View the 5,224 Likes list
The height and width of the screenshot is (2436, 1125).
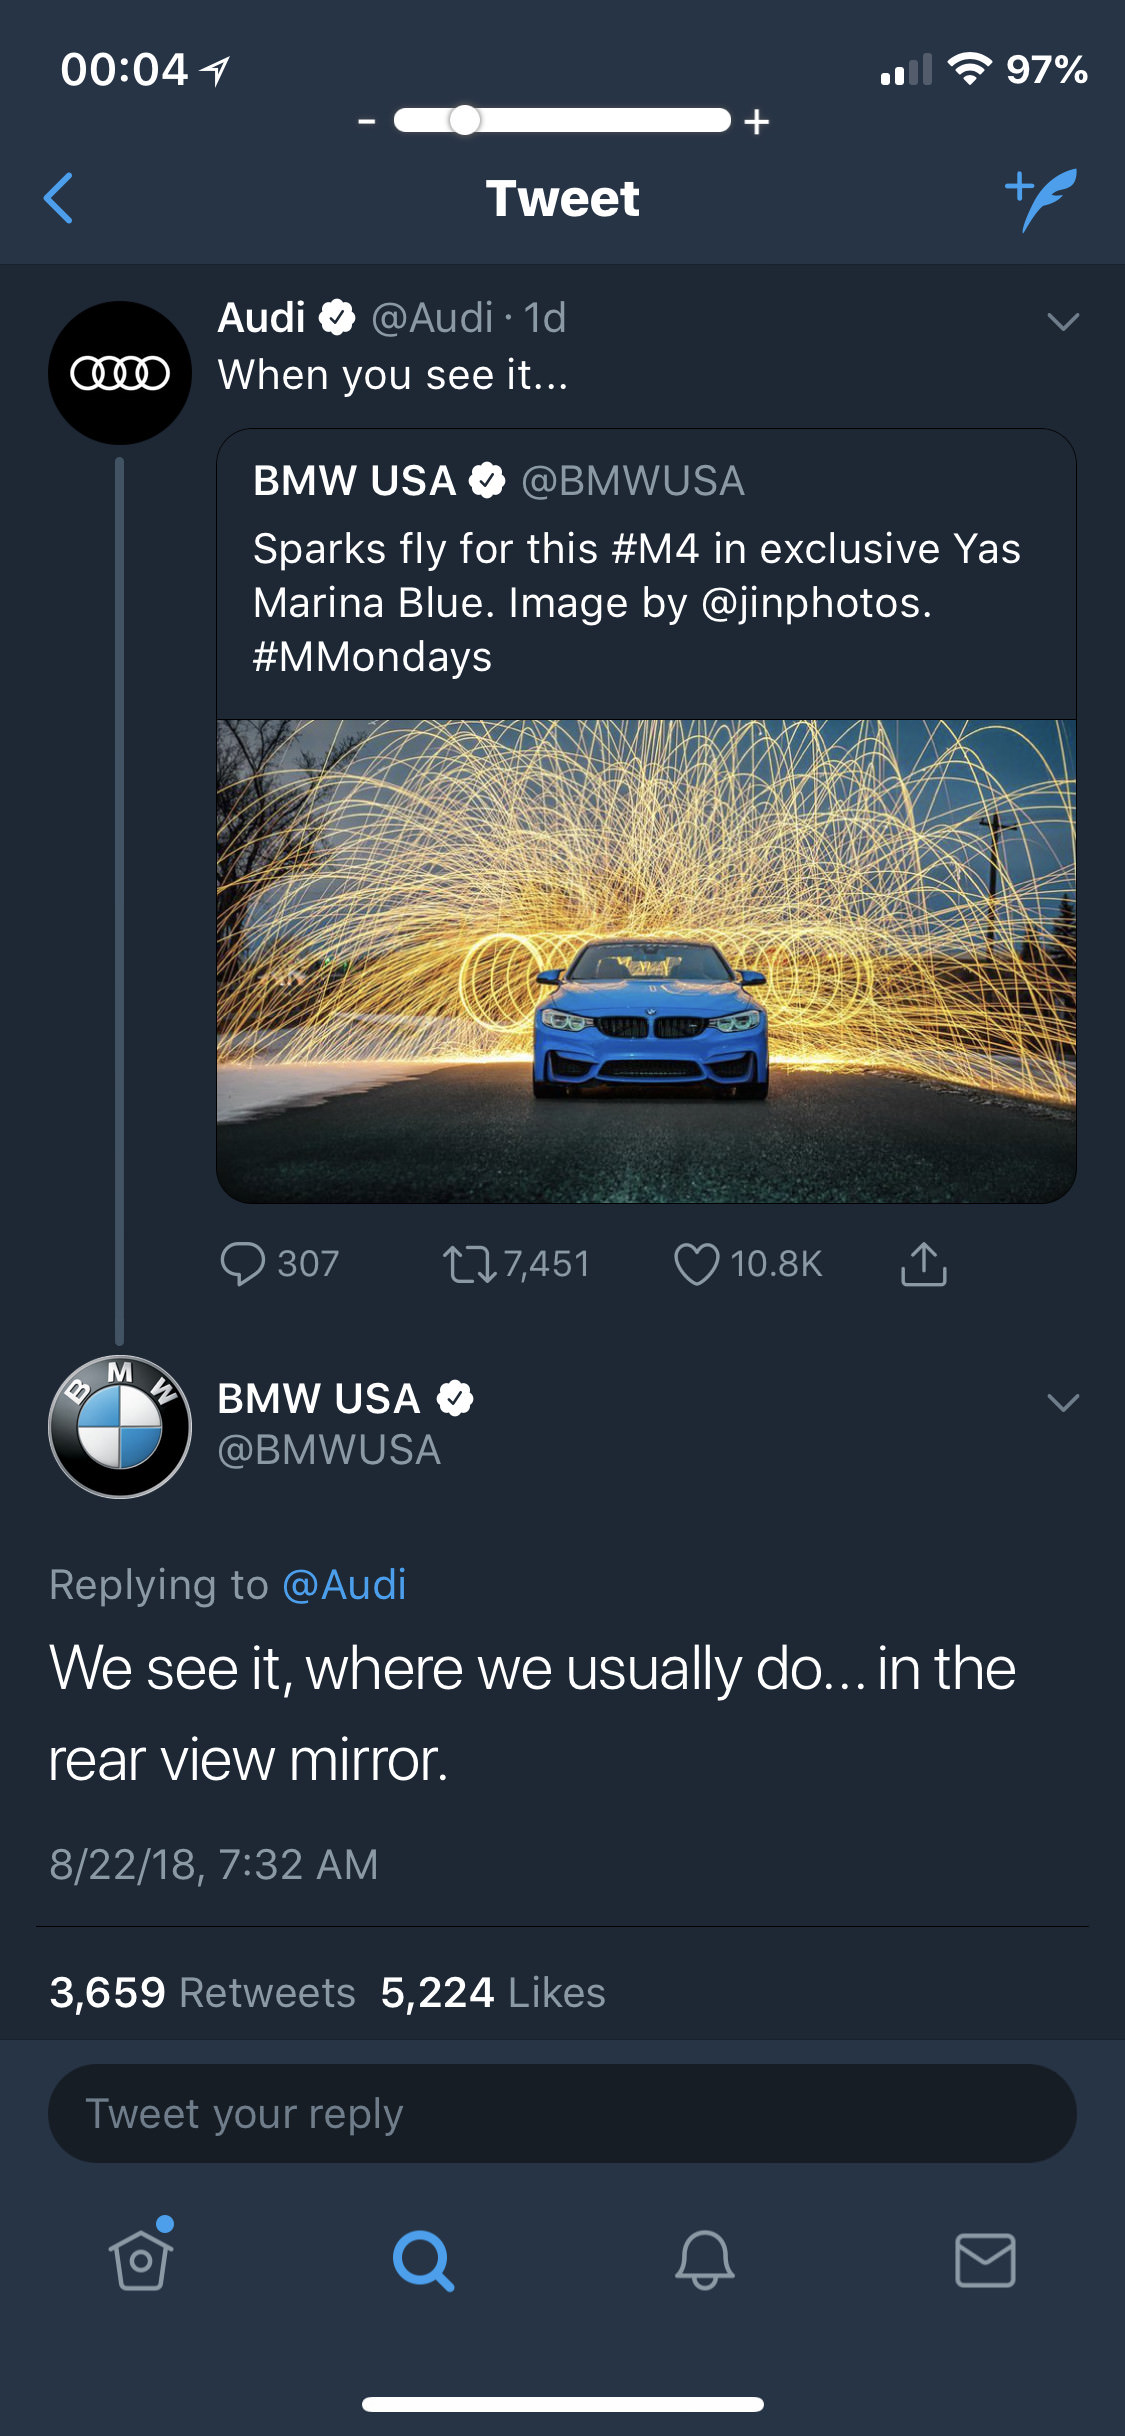[x=493, y=1992]
